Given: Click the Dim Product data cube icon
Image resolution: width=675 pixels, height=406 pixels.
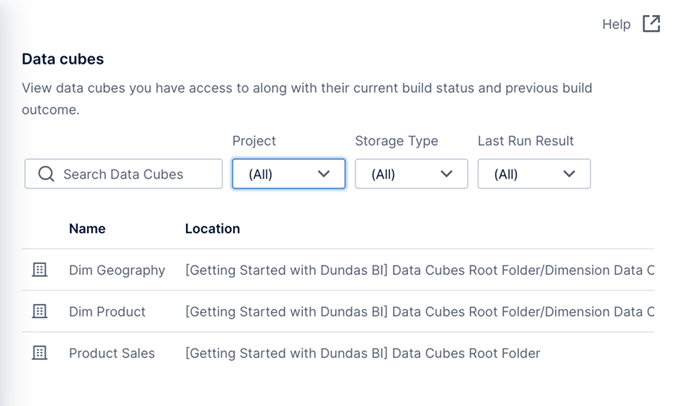Looking at the screenshot, I should (40, 312).
